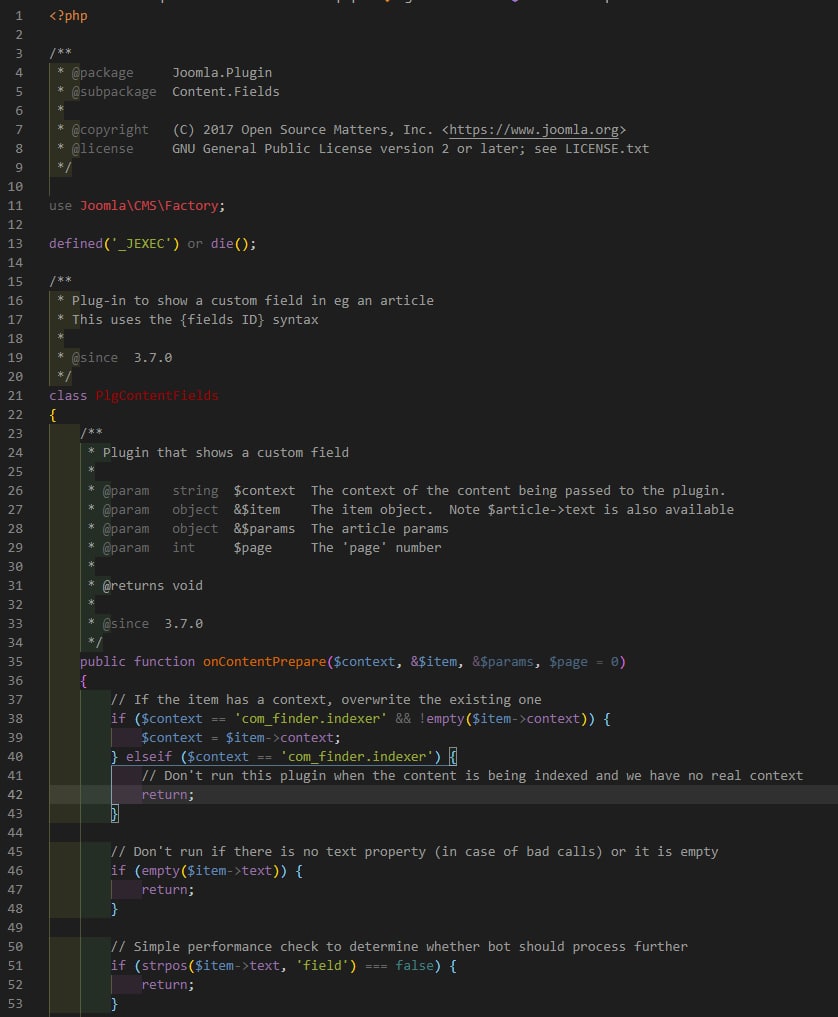Click the &$params parameter in function signature
Image resolution: width=838 pixels, height=1017 pixels.
(x=503, y=662)
